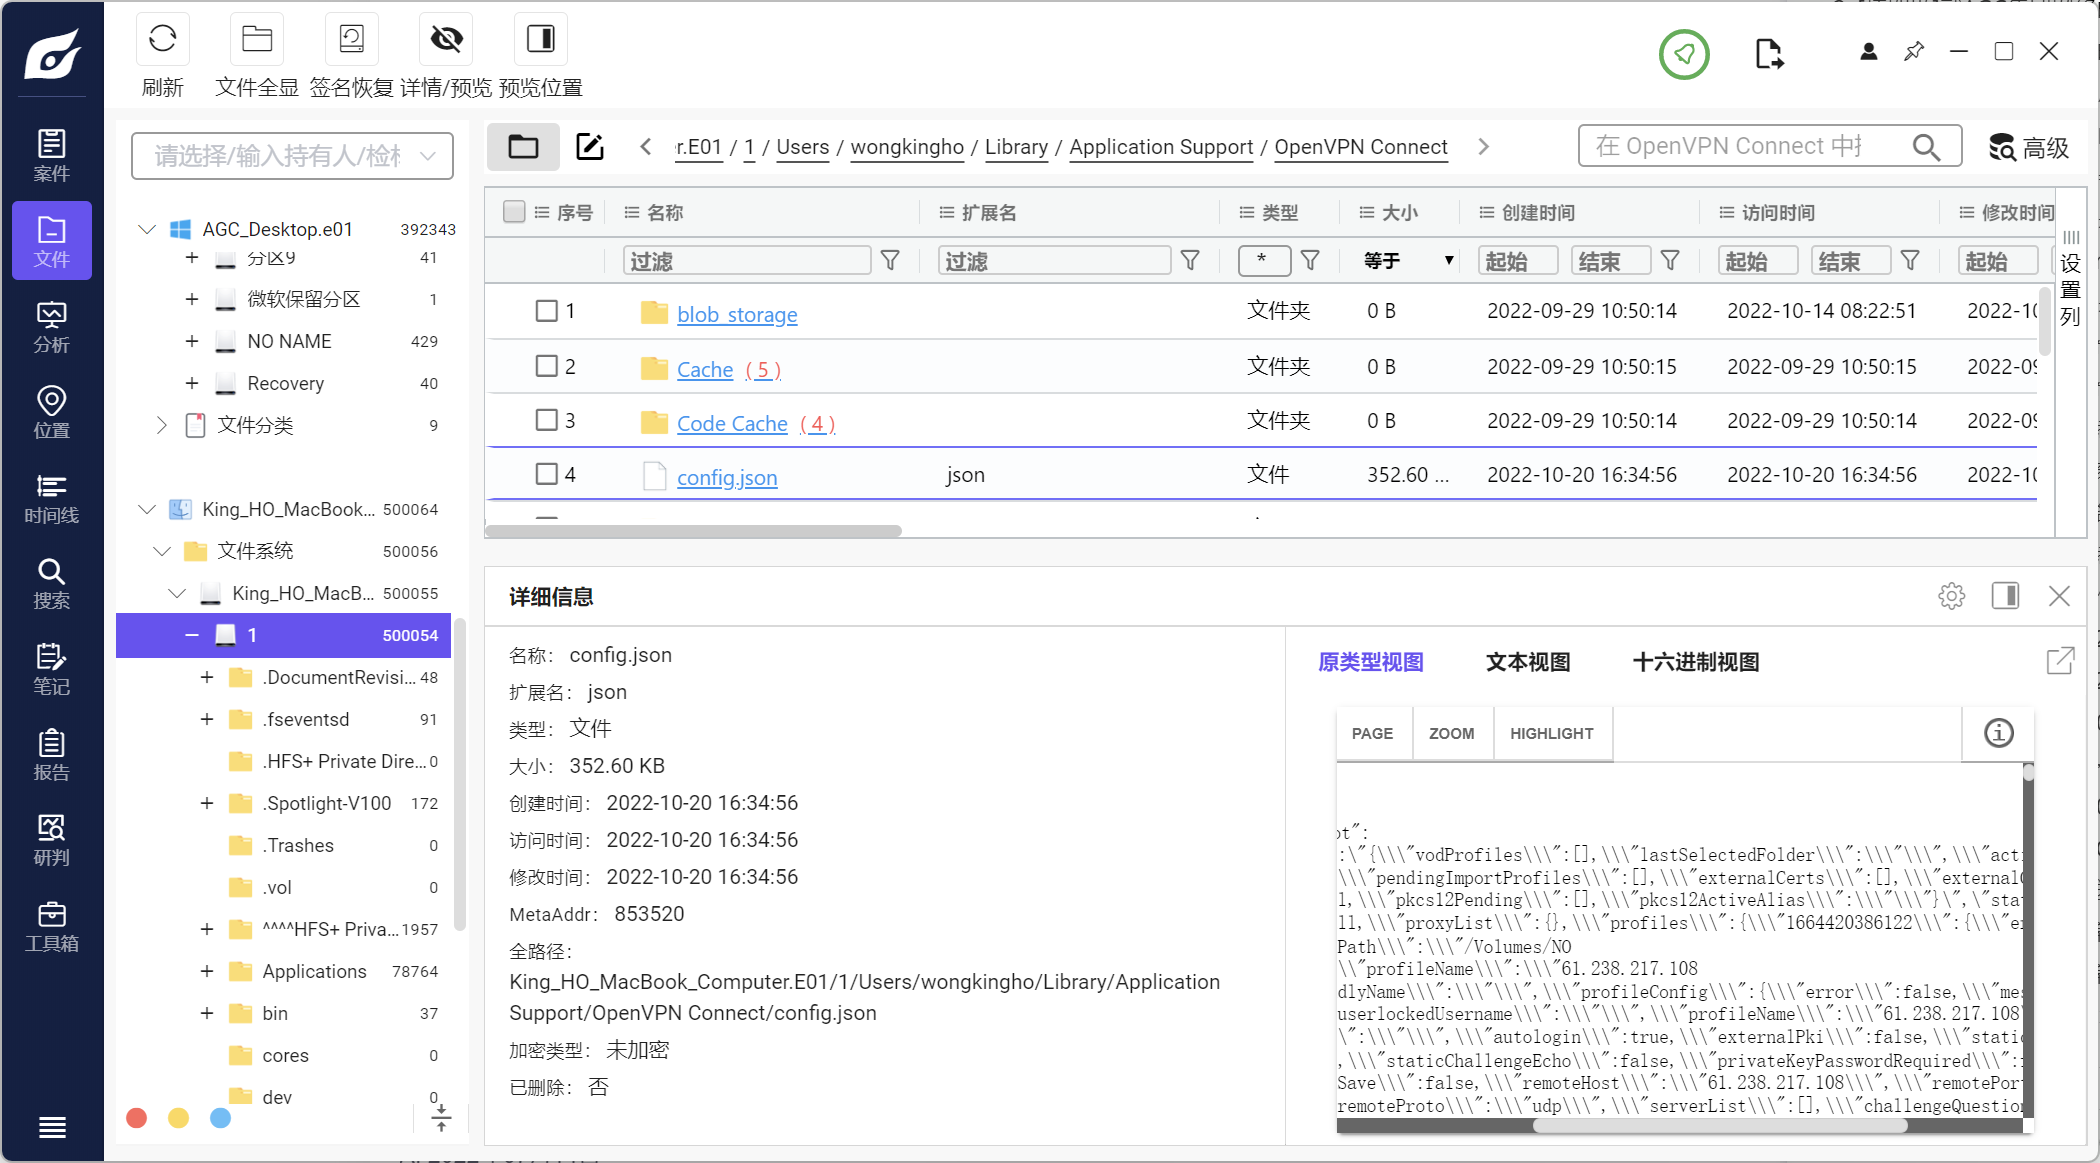The width and height of the screenshot is (2100, 1163).
Task: Open the 工具箱 toolbox sidebar section
Action: pos(52,926)
